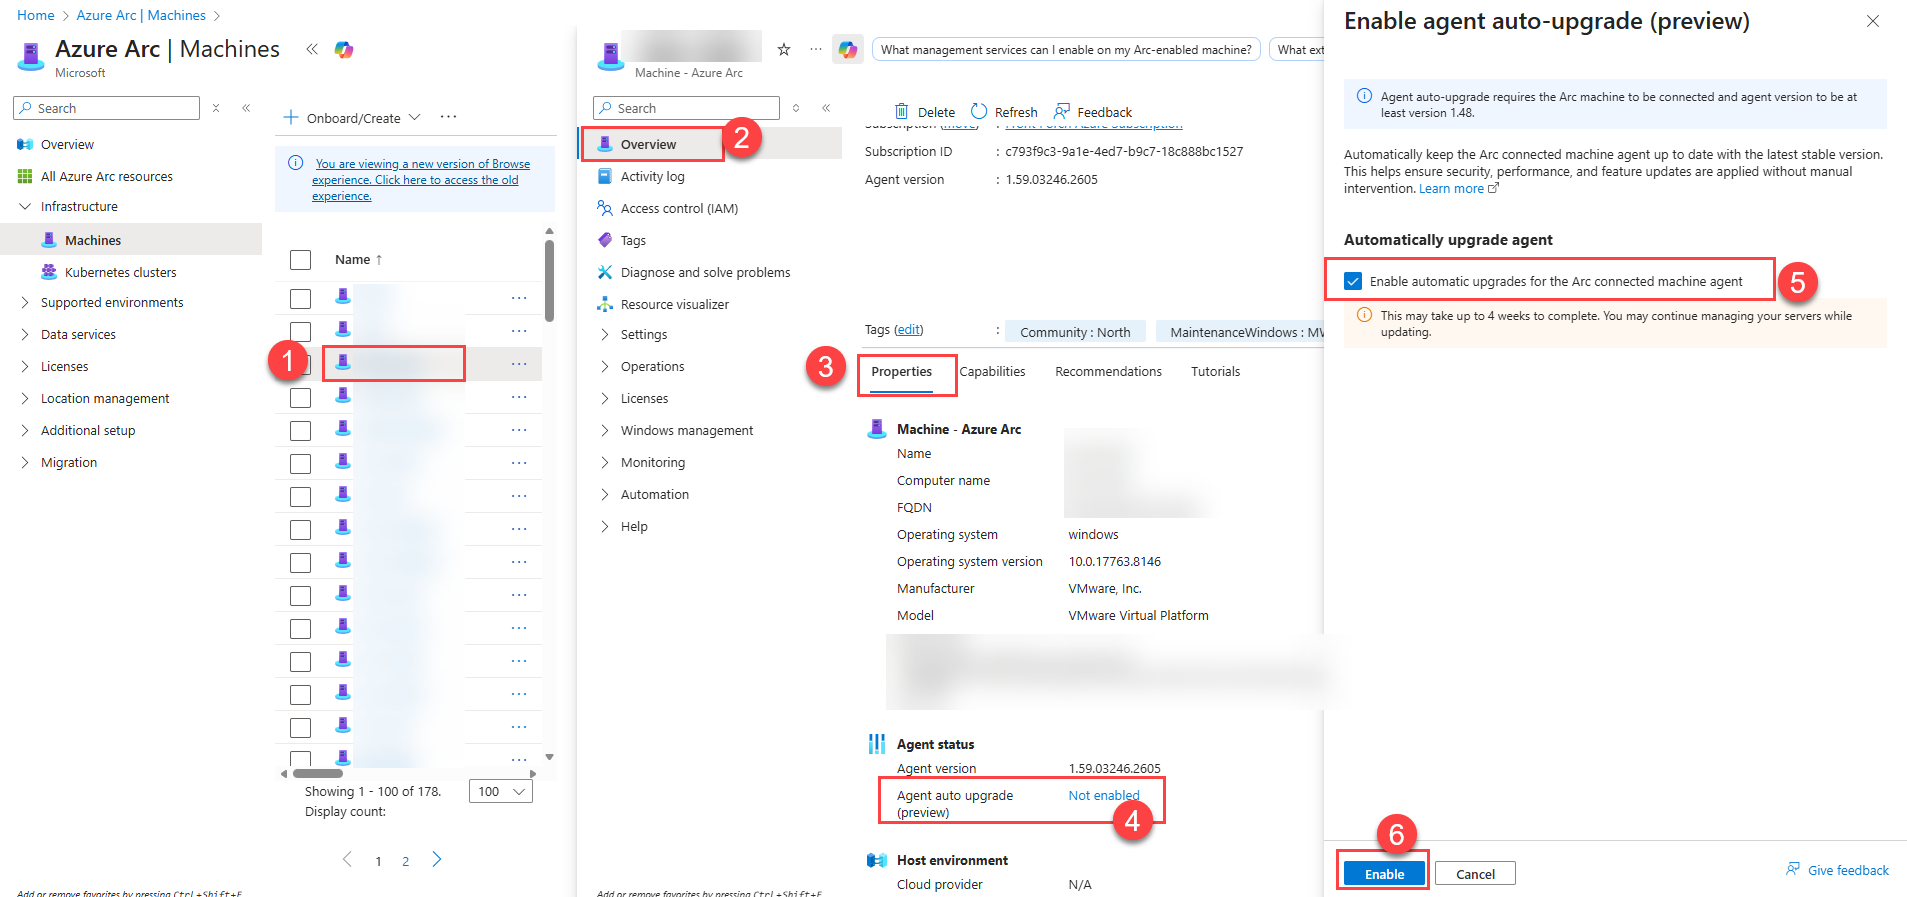1907x897 pixels.
Task: Switch to the Recommendations tab
Action: pos(1108,372)
